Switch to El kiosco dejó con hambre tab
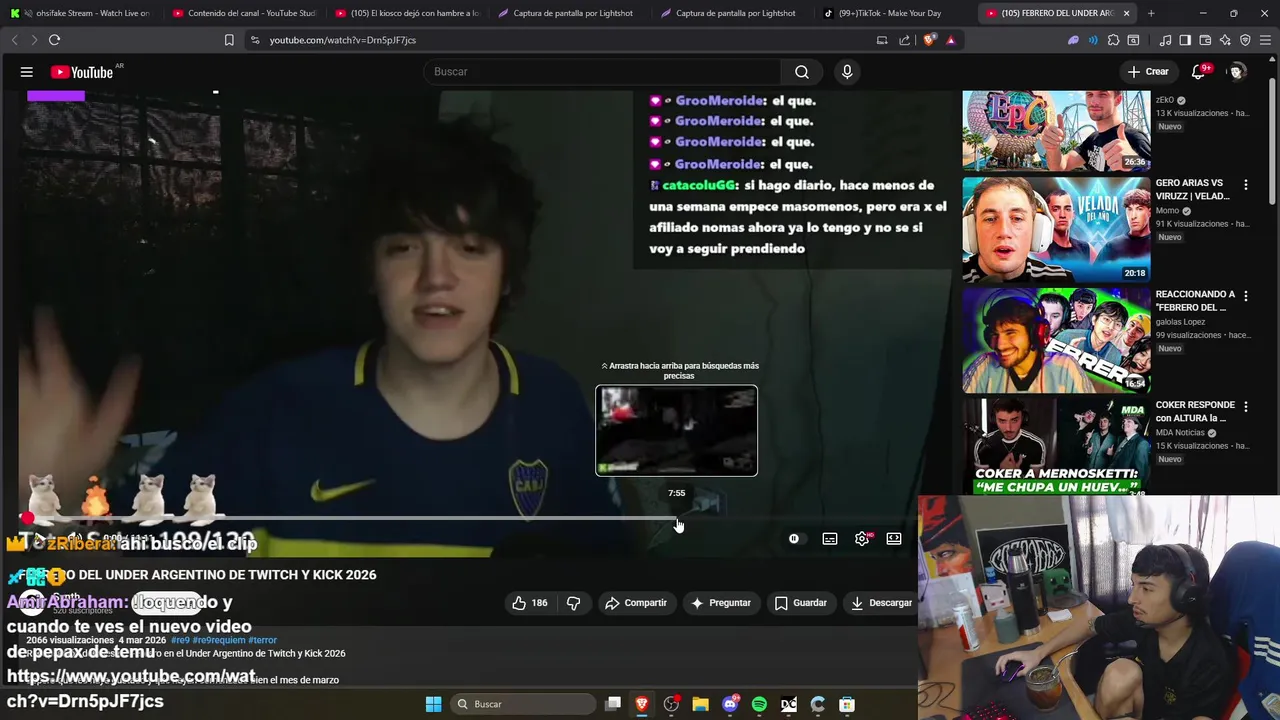This screenshot has width=1280, height=720. [407, 13]
